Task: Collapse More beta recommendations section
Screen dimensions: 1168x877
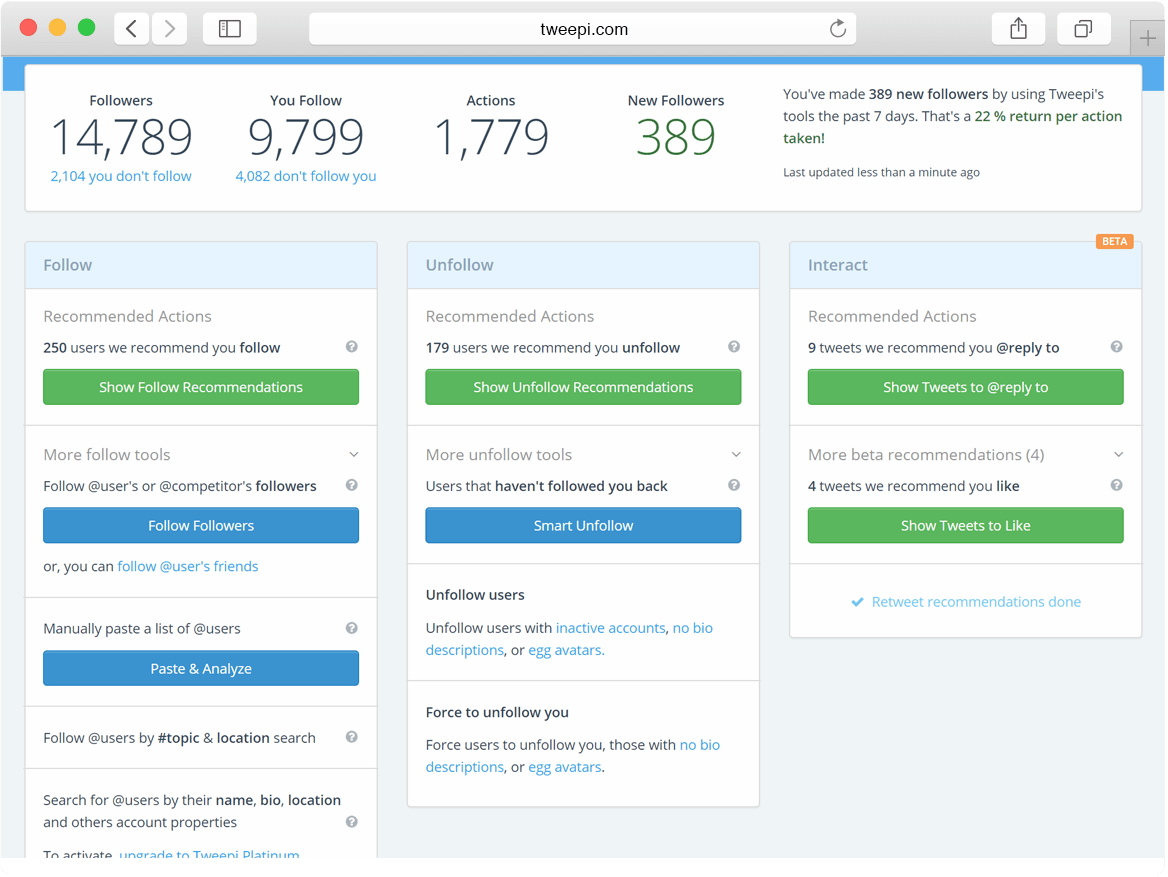Action: (x=1118, y=455)
